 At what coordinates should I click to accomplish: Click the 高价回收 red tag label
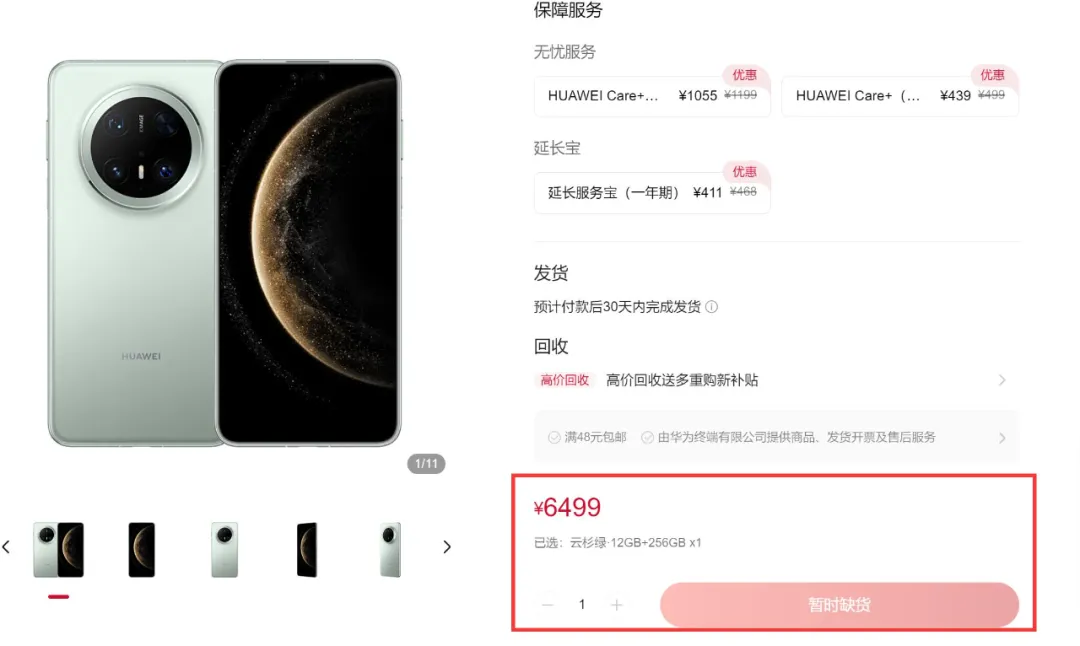coord(564,380)
